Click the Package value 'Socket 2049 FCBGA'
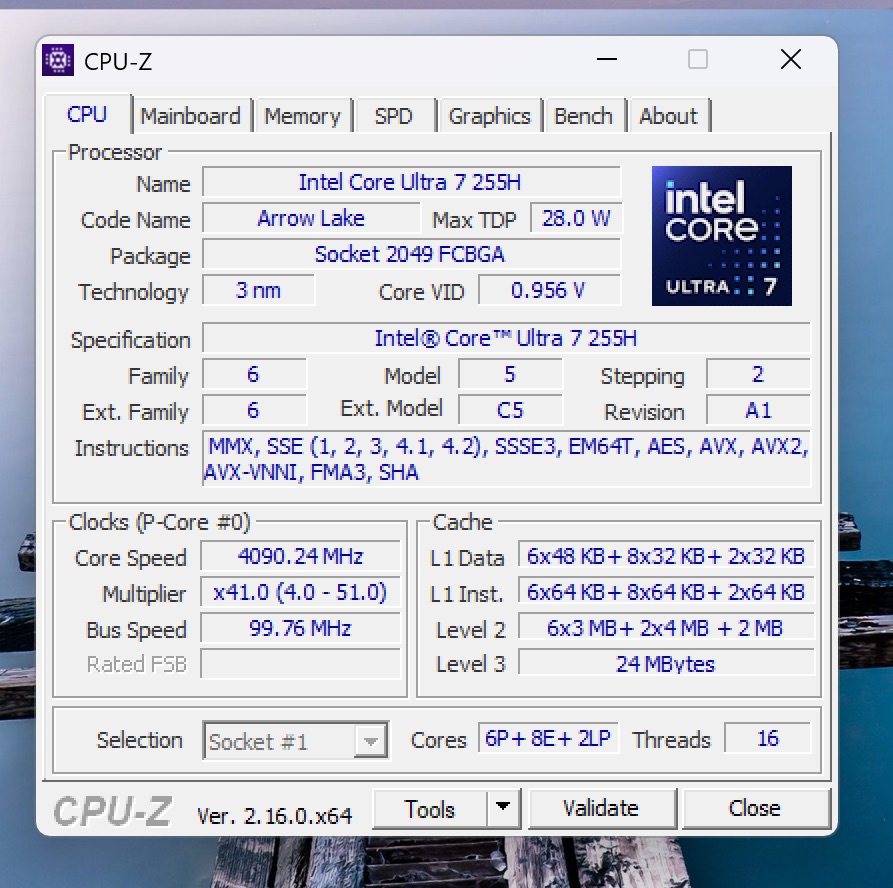This screenshot has width=893, height=888. click(x=411, y=254)
